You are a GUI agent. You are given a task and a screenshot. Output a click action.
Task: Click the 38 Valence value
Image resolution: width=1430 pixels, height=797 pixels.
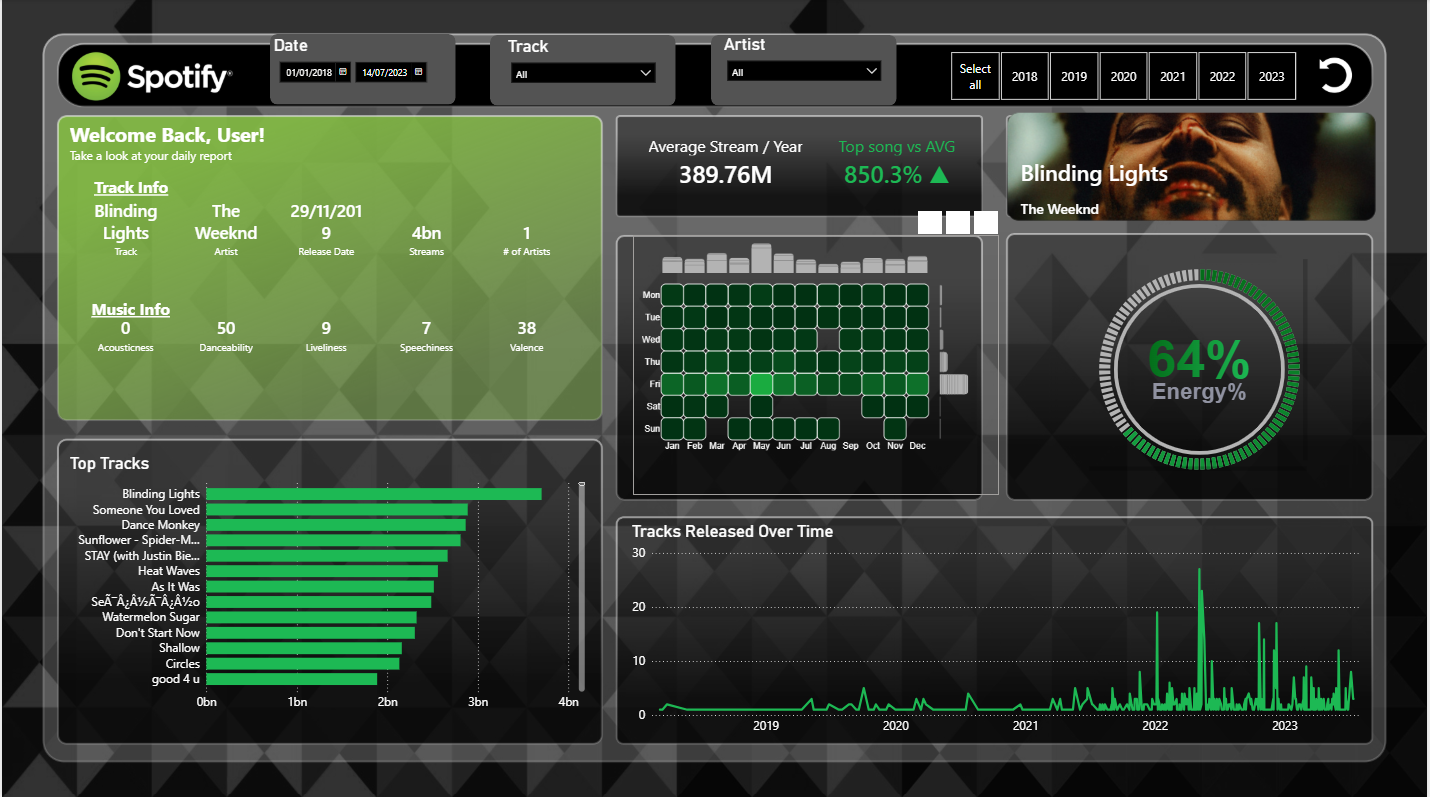[x=527, y=328]
